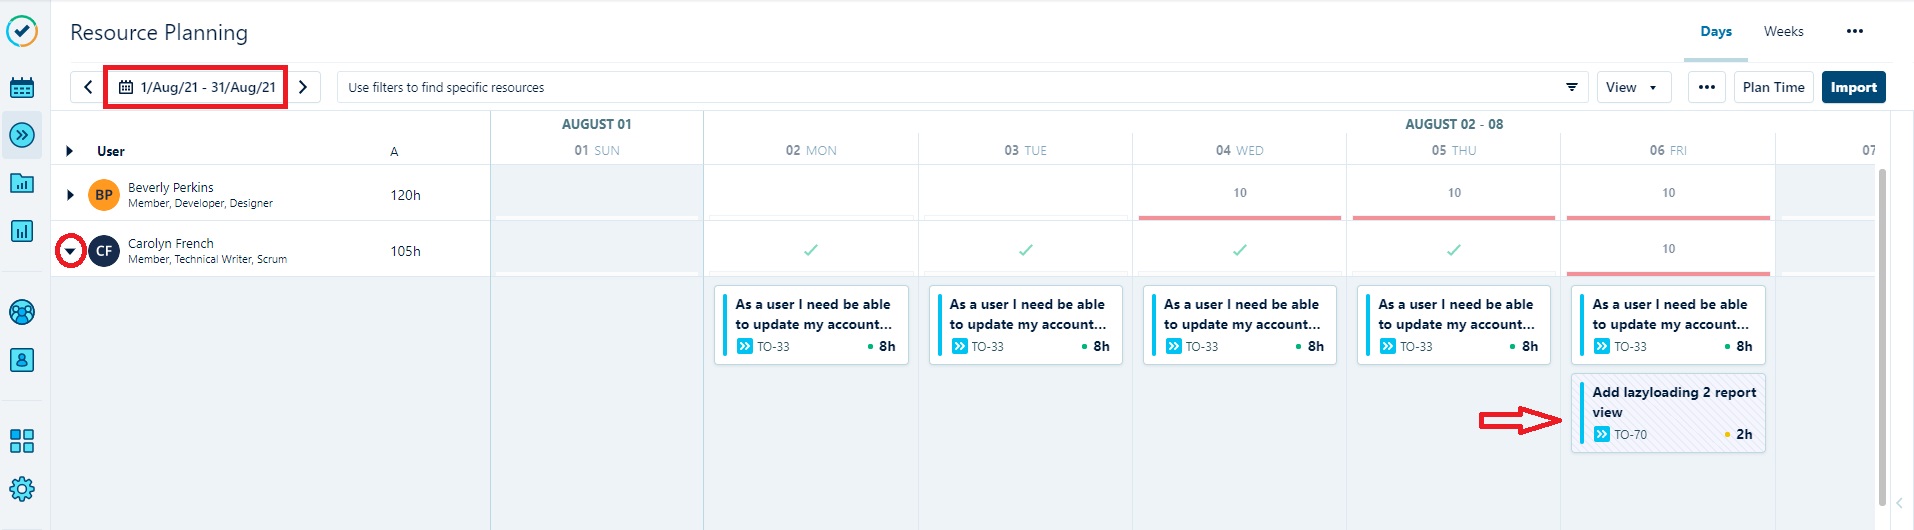Open the folder chart icon in sidebar

pos(22,183)
